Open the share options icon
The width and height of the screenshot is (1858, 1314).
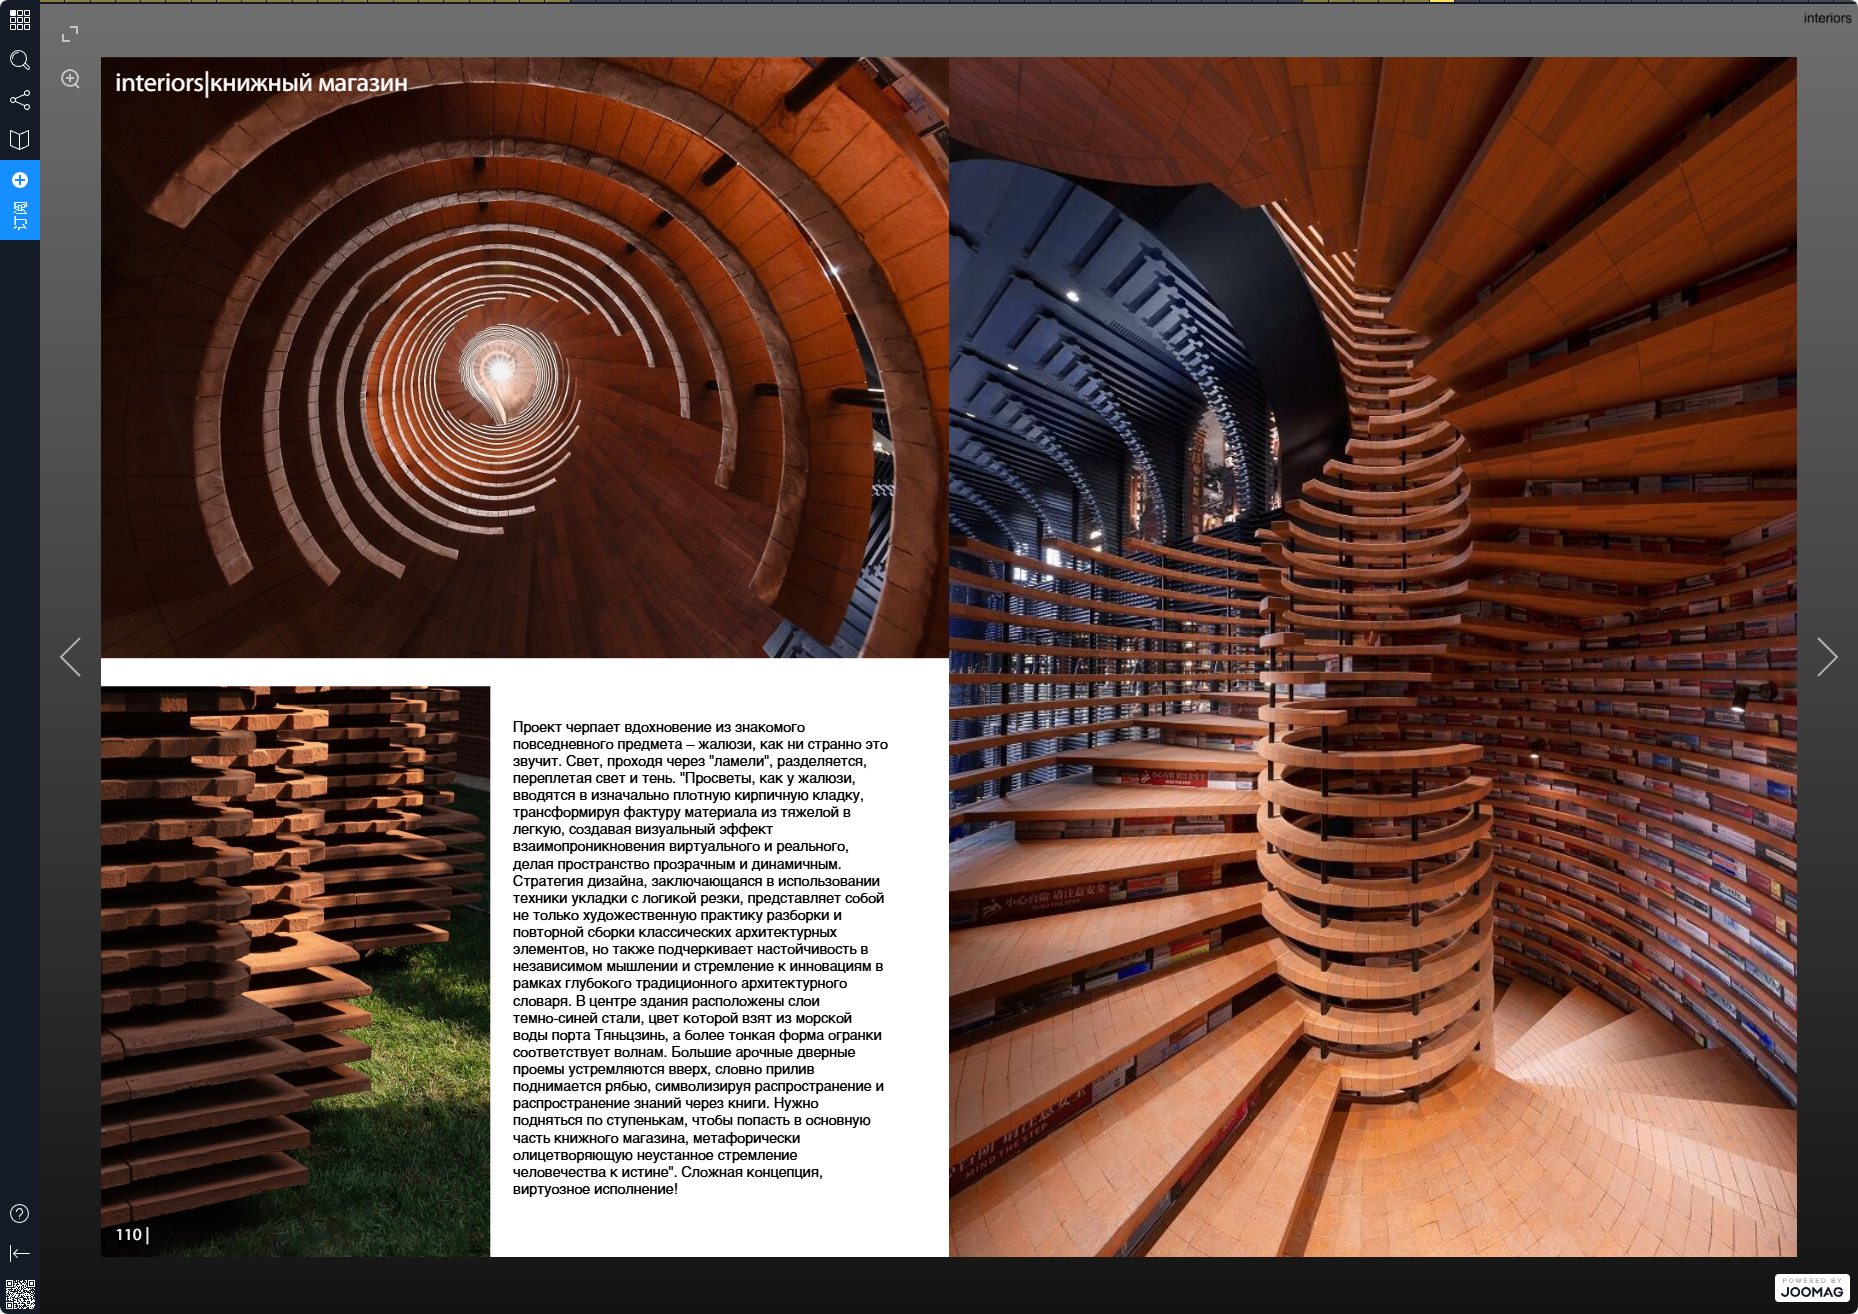pos(20,100)
